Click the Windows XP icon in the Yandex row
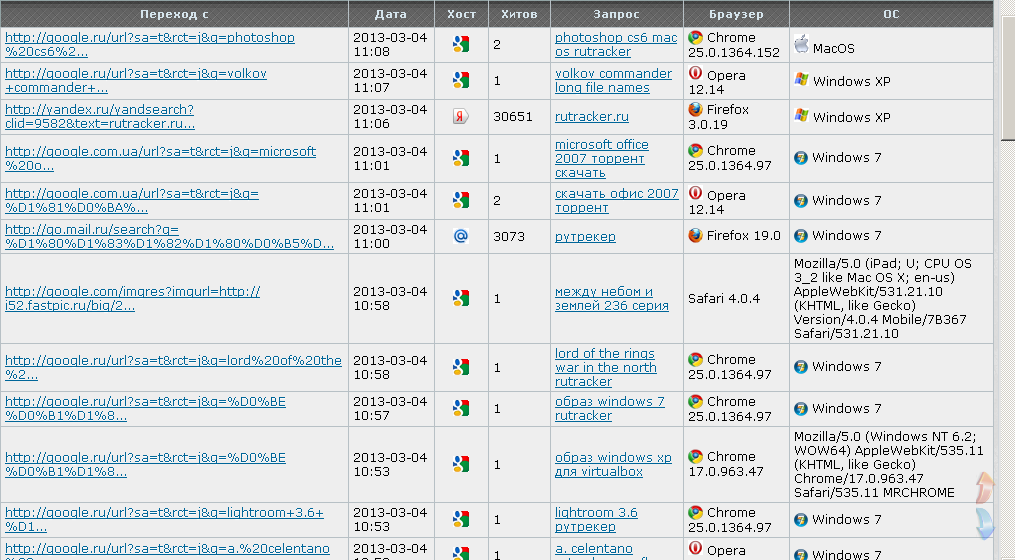Image resolution: width=1015 pixels, height=560 pixels. click(x=801, y=116)
